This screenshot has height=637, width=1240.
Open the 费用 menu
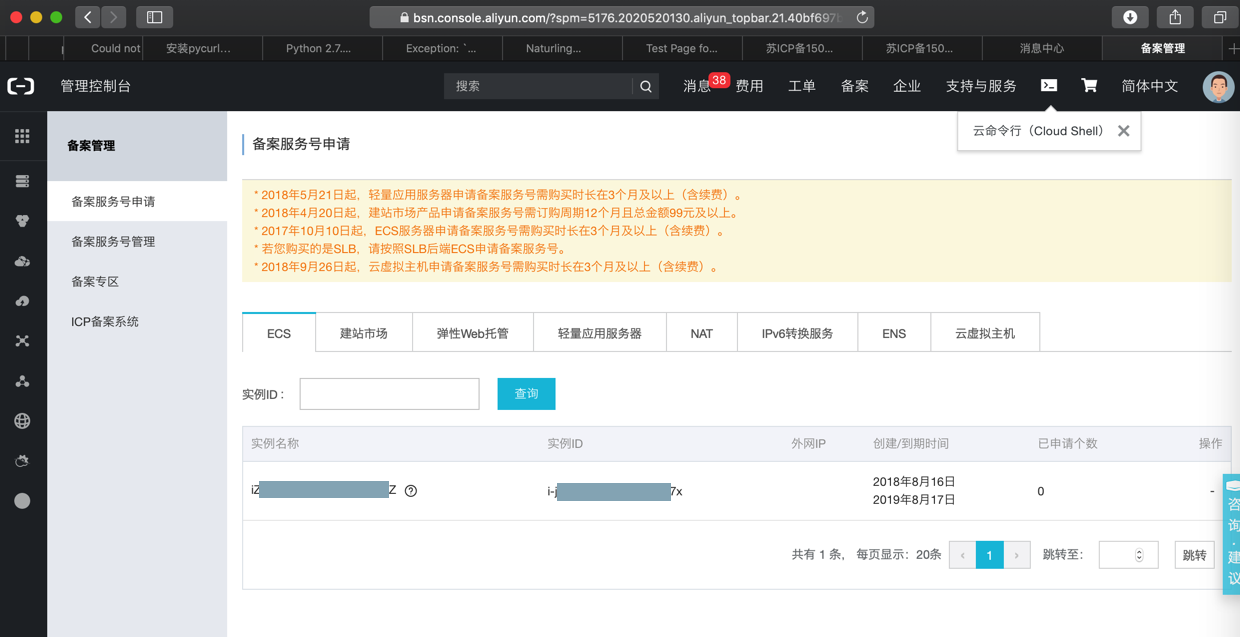(x=749, y=86)
